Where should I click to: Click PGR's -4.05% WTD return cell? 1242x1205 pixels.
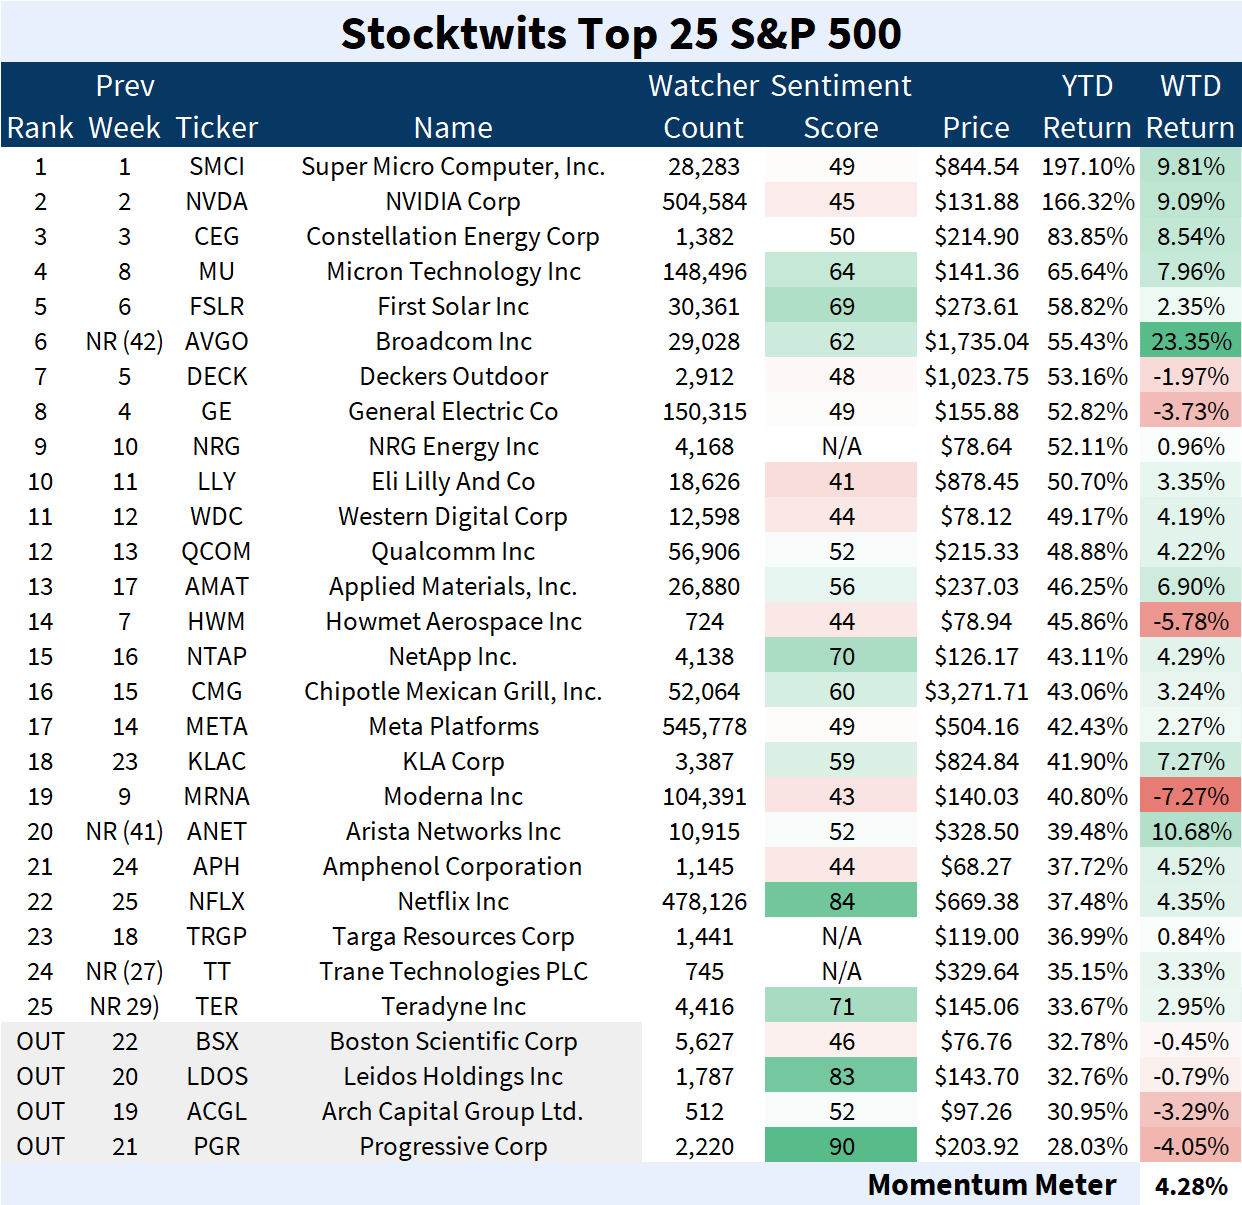[1190, 1146]
